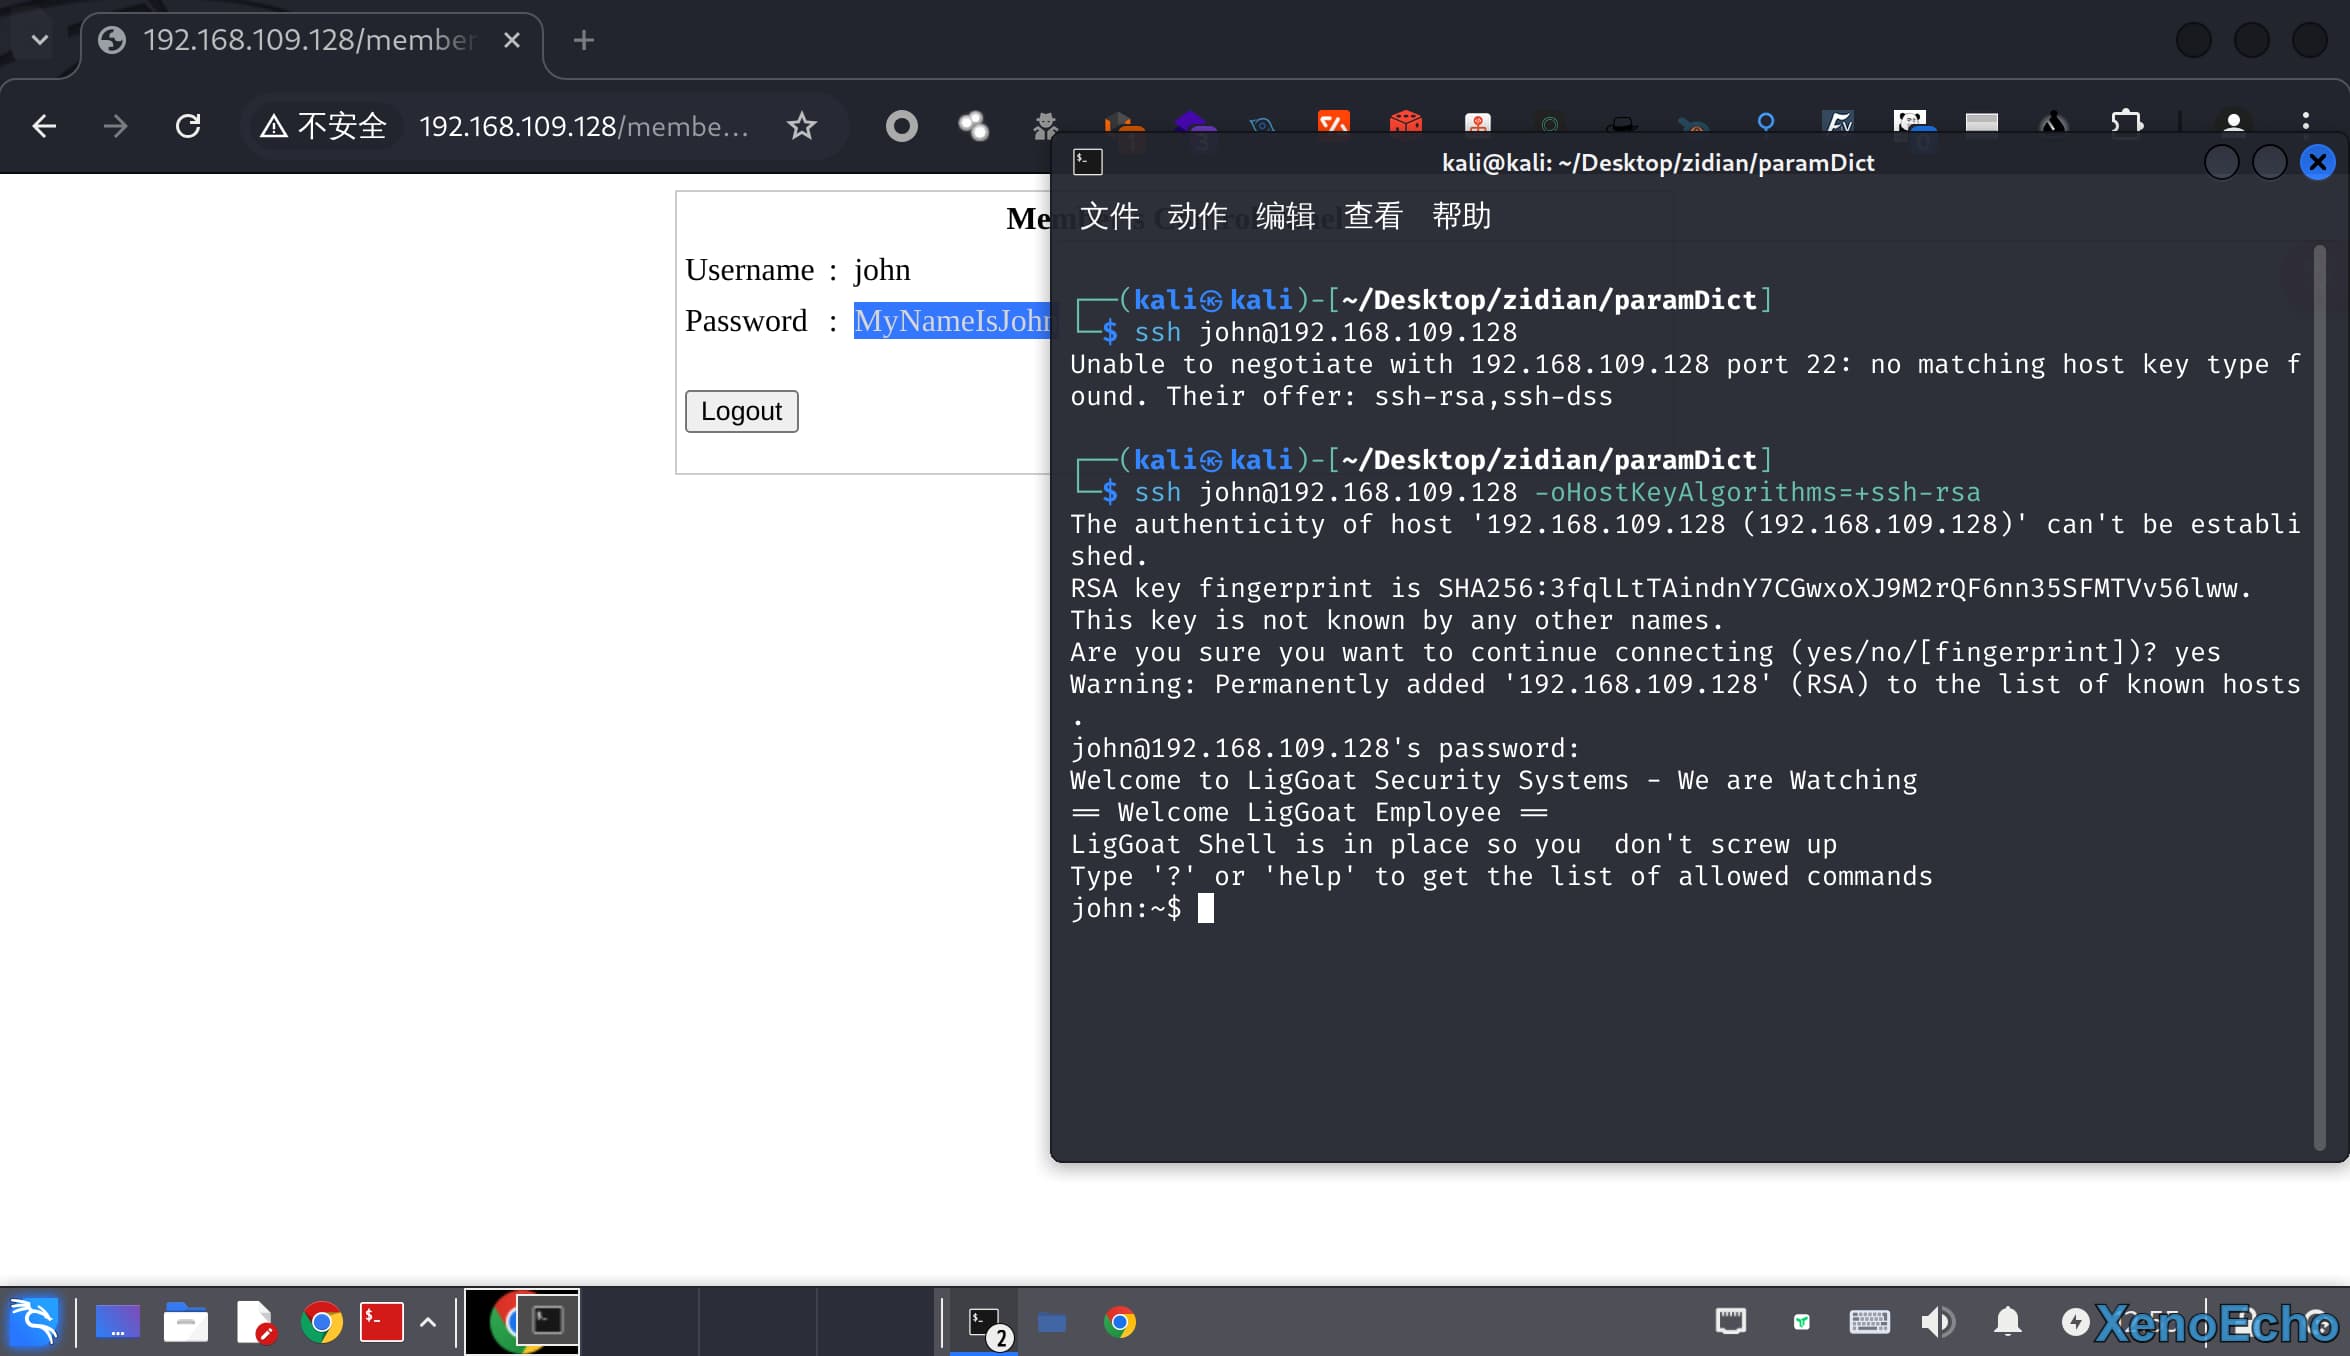Open the Kali dragon applications menu

tap(34, 1322)
